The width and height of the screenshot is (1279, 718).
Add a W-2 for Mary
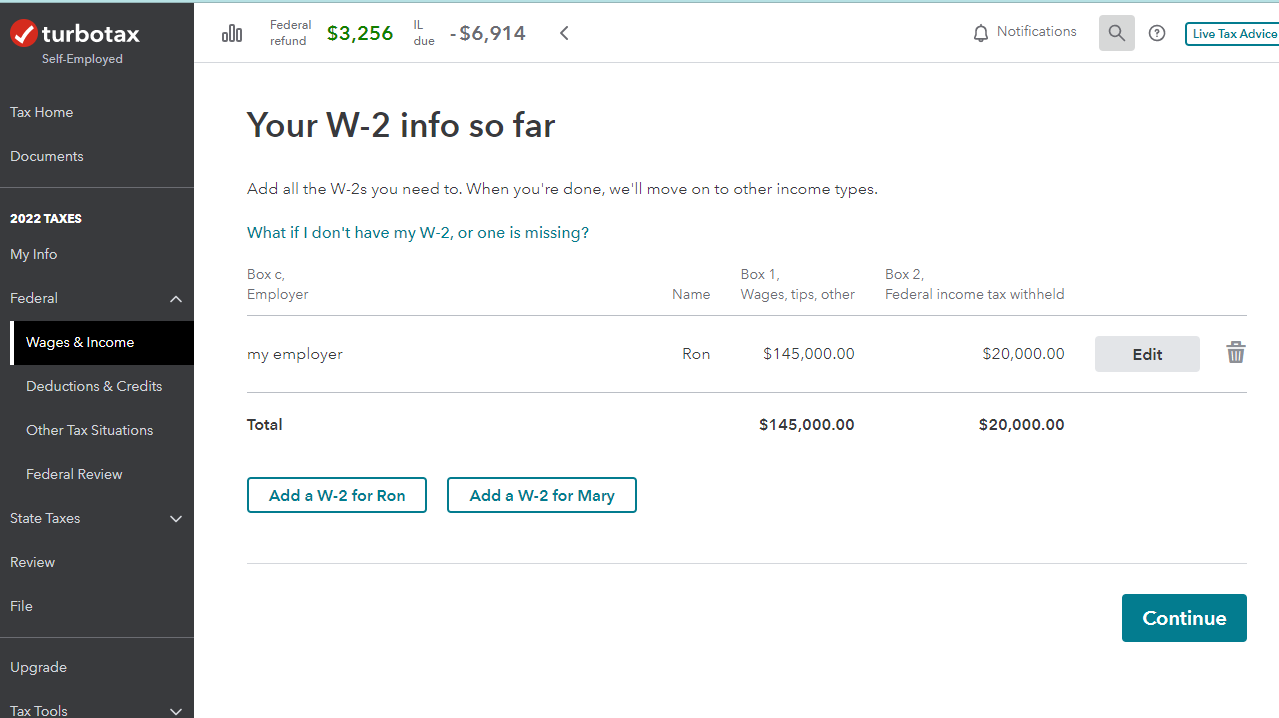tap(542, 495)
